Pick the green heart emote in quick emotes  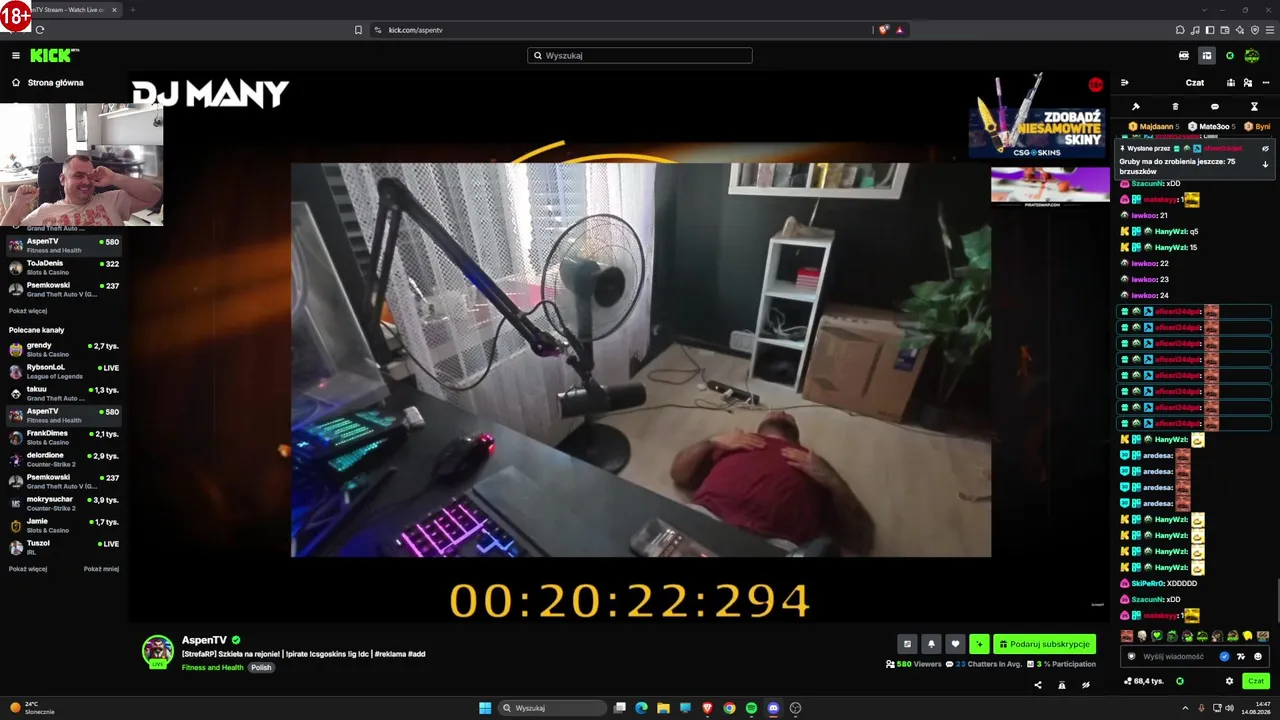tap(1157, 636)
